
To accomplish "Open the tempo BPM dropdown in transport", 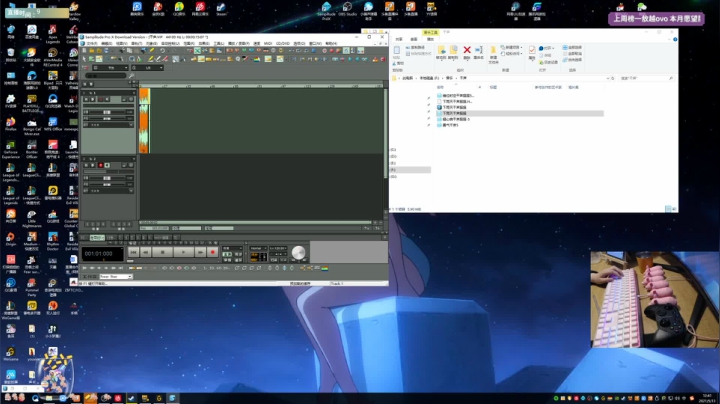I will [x=278, y=248].
